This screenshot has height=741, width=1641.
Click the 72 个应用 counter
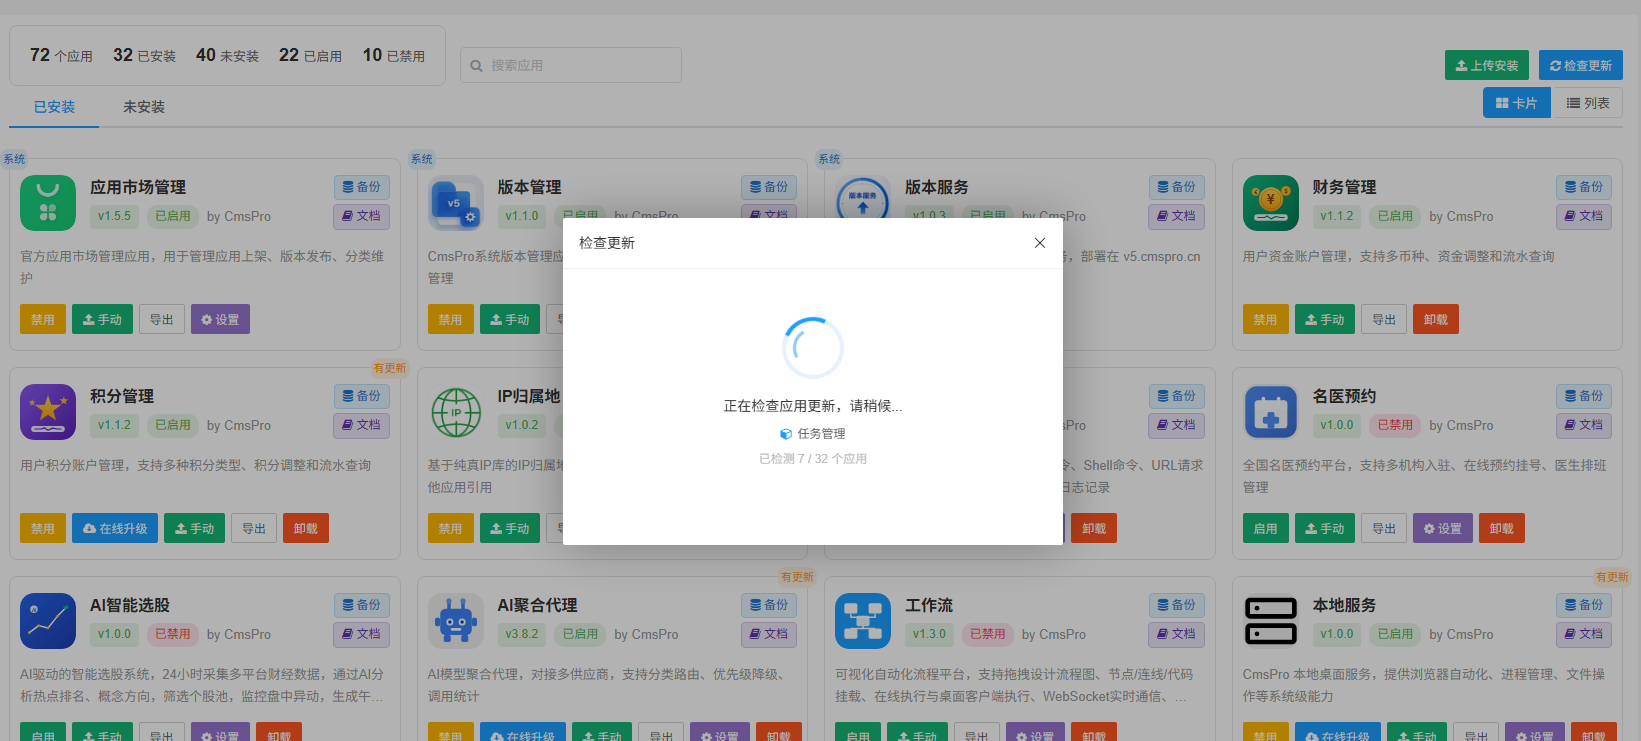pos(61,56)
